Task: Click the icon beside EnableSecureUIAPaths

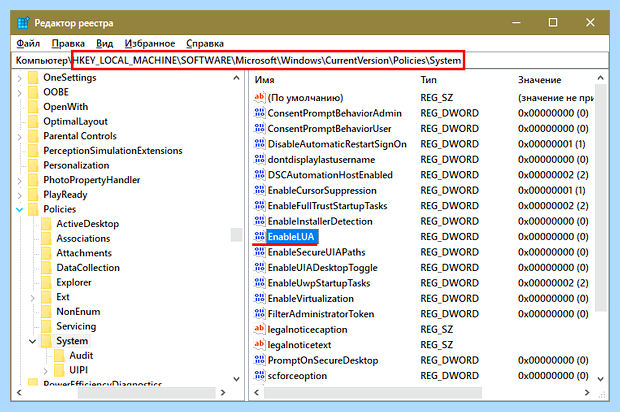Action: (x=259, y=252)
